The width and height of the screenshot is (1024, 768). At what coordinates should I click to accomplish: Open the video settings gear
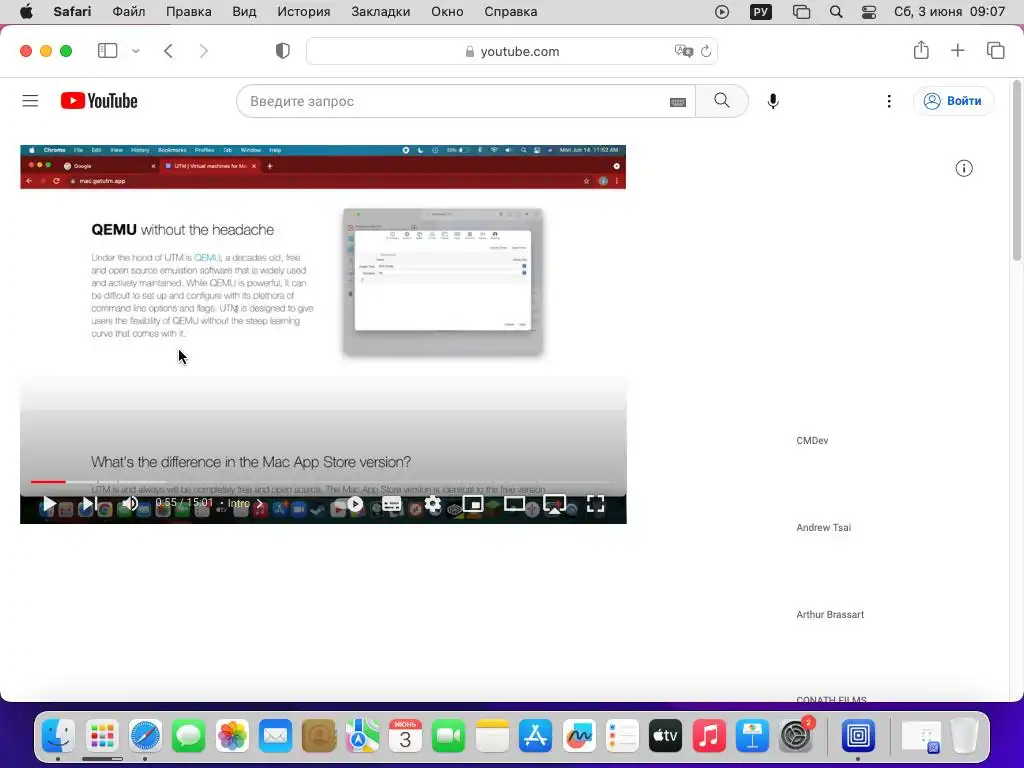(x=432, y=504)
